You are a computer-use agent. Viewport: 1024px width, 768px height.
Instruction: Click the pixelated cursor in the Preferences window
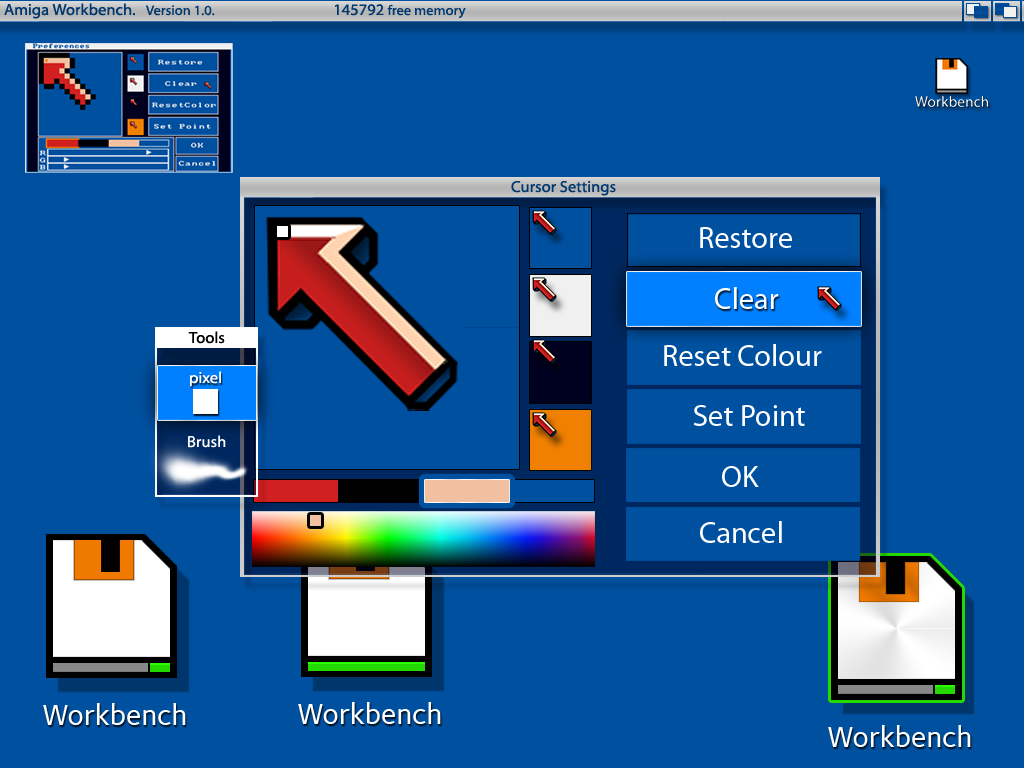(69, 82)
